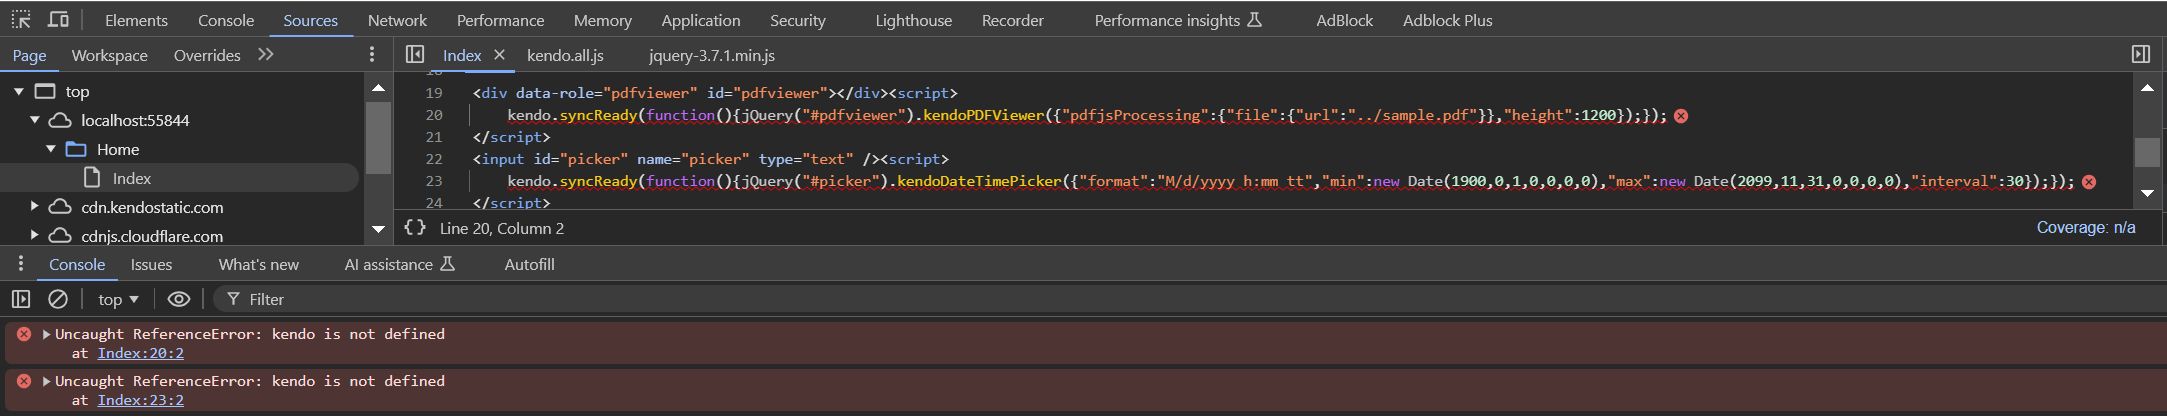This screenshot has height=416, width=2167.
Task: Select the Index file tab
Action: click(x=461, y=55)
